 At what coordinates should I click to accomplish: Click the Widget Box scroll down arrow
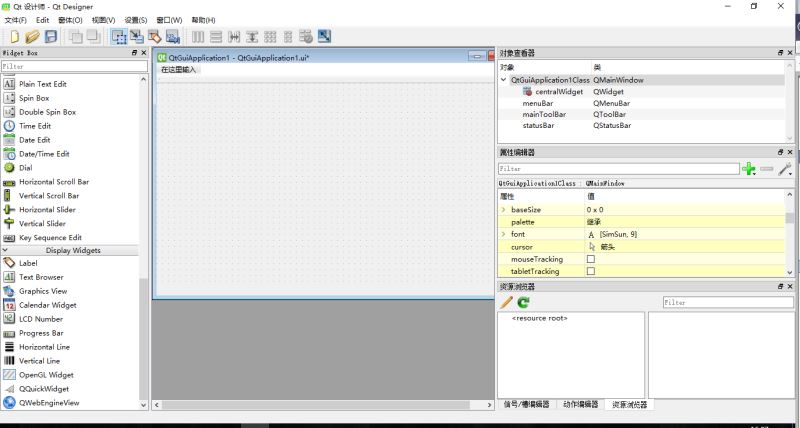pos(143,405)
